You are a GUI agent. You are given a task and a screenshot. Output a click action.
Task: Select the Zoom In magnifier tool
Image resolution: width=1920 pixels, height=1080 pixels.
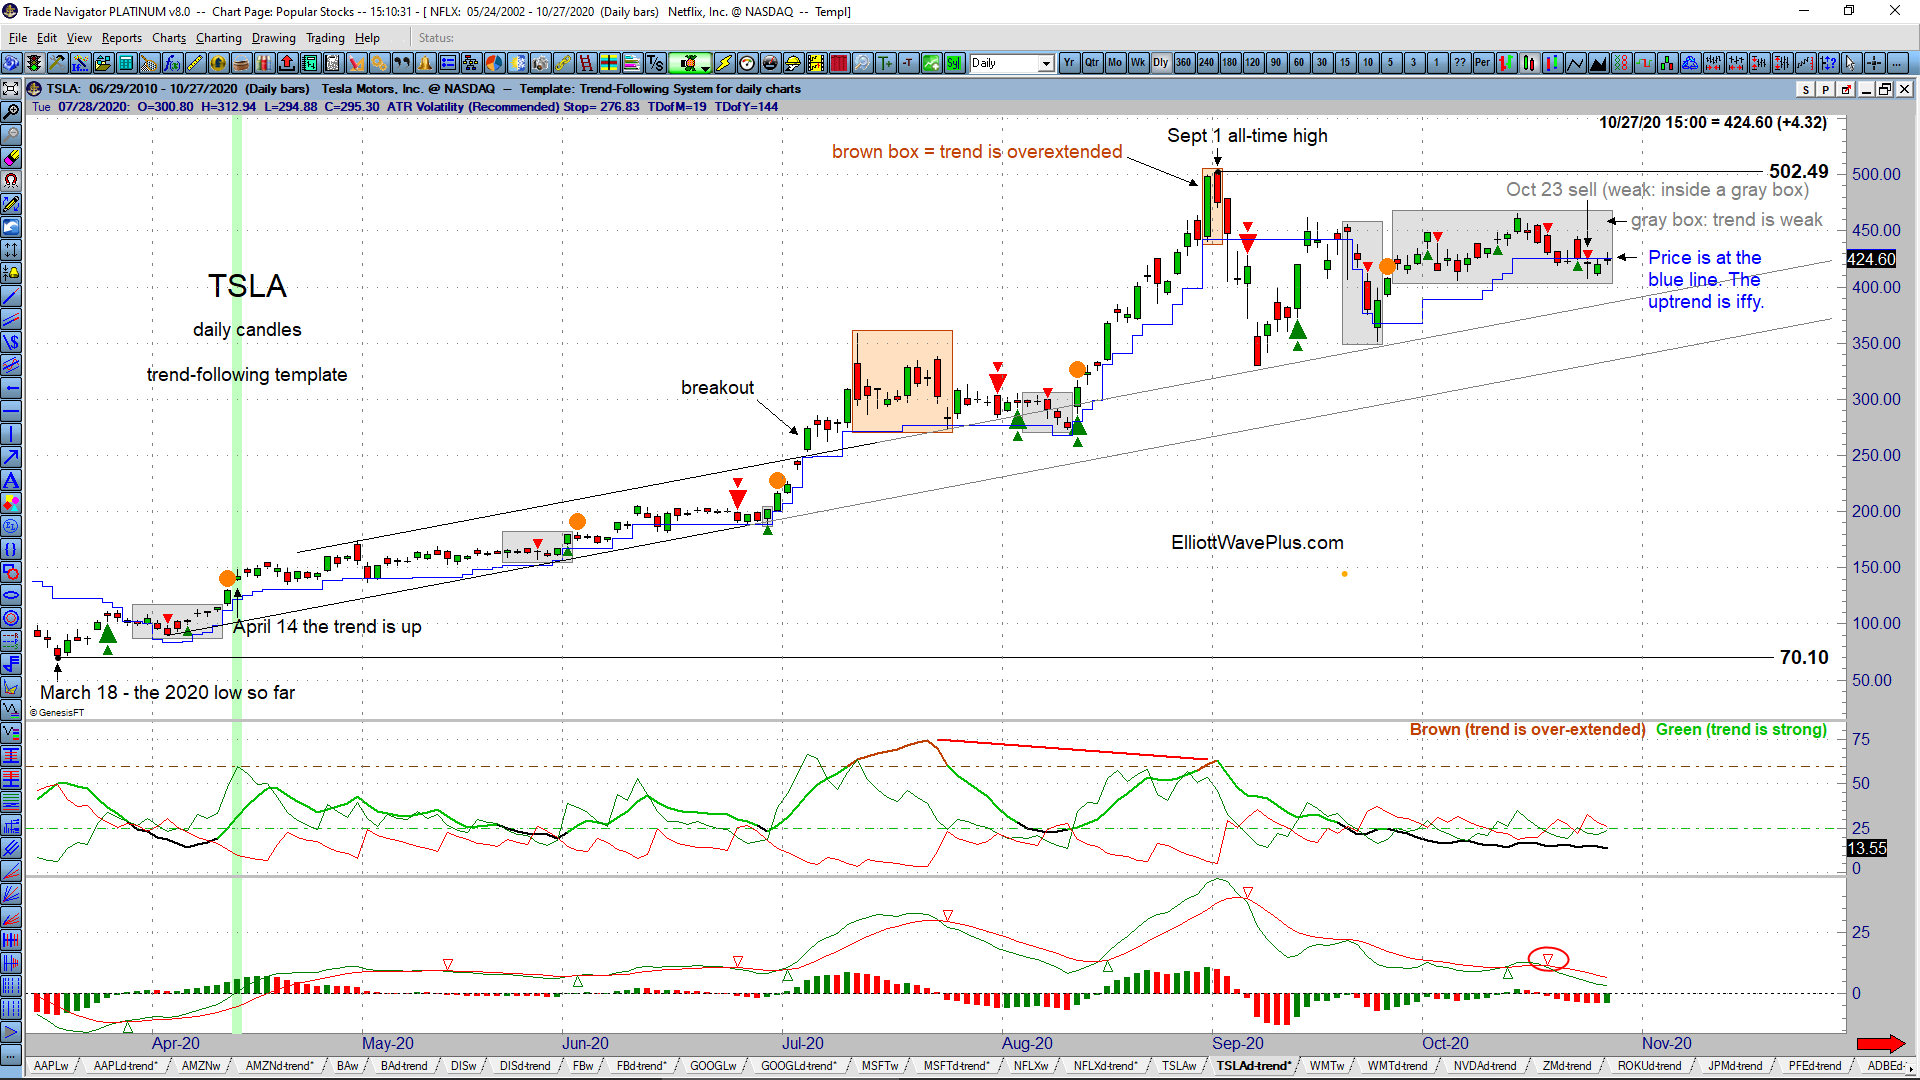click(x=11, y=111)
